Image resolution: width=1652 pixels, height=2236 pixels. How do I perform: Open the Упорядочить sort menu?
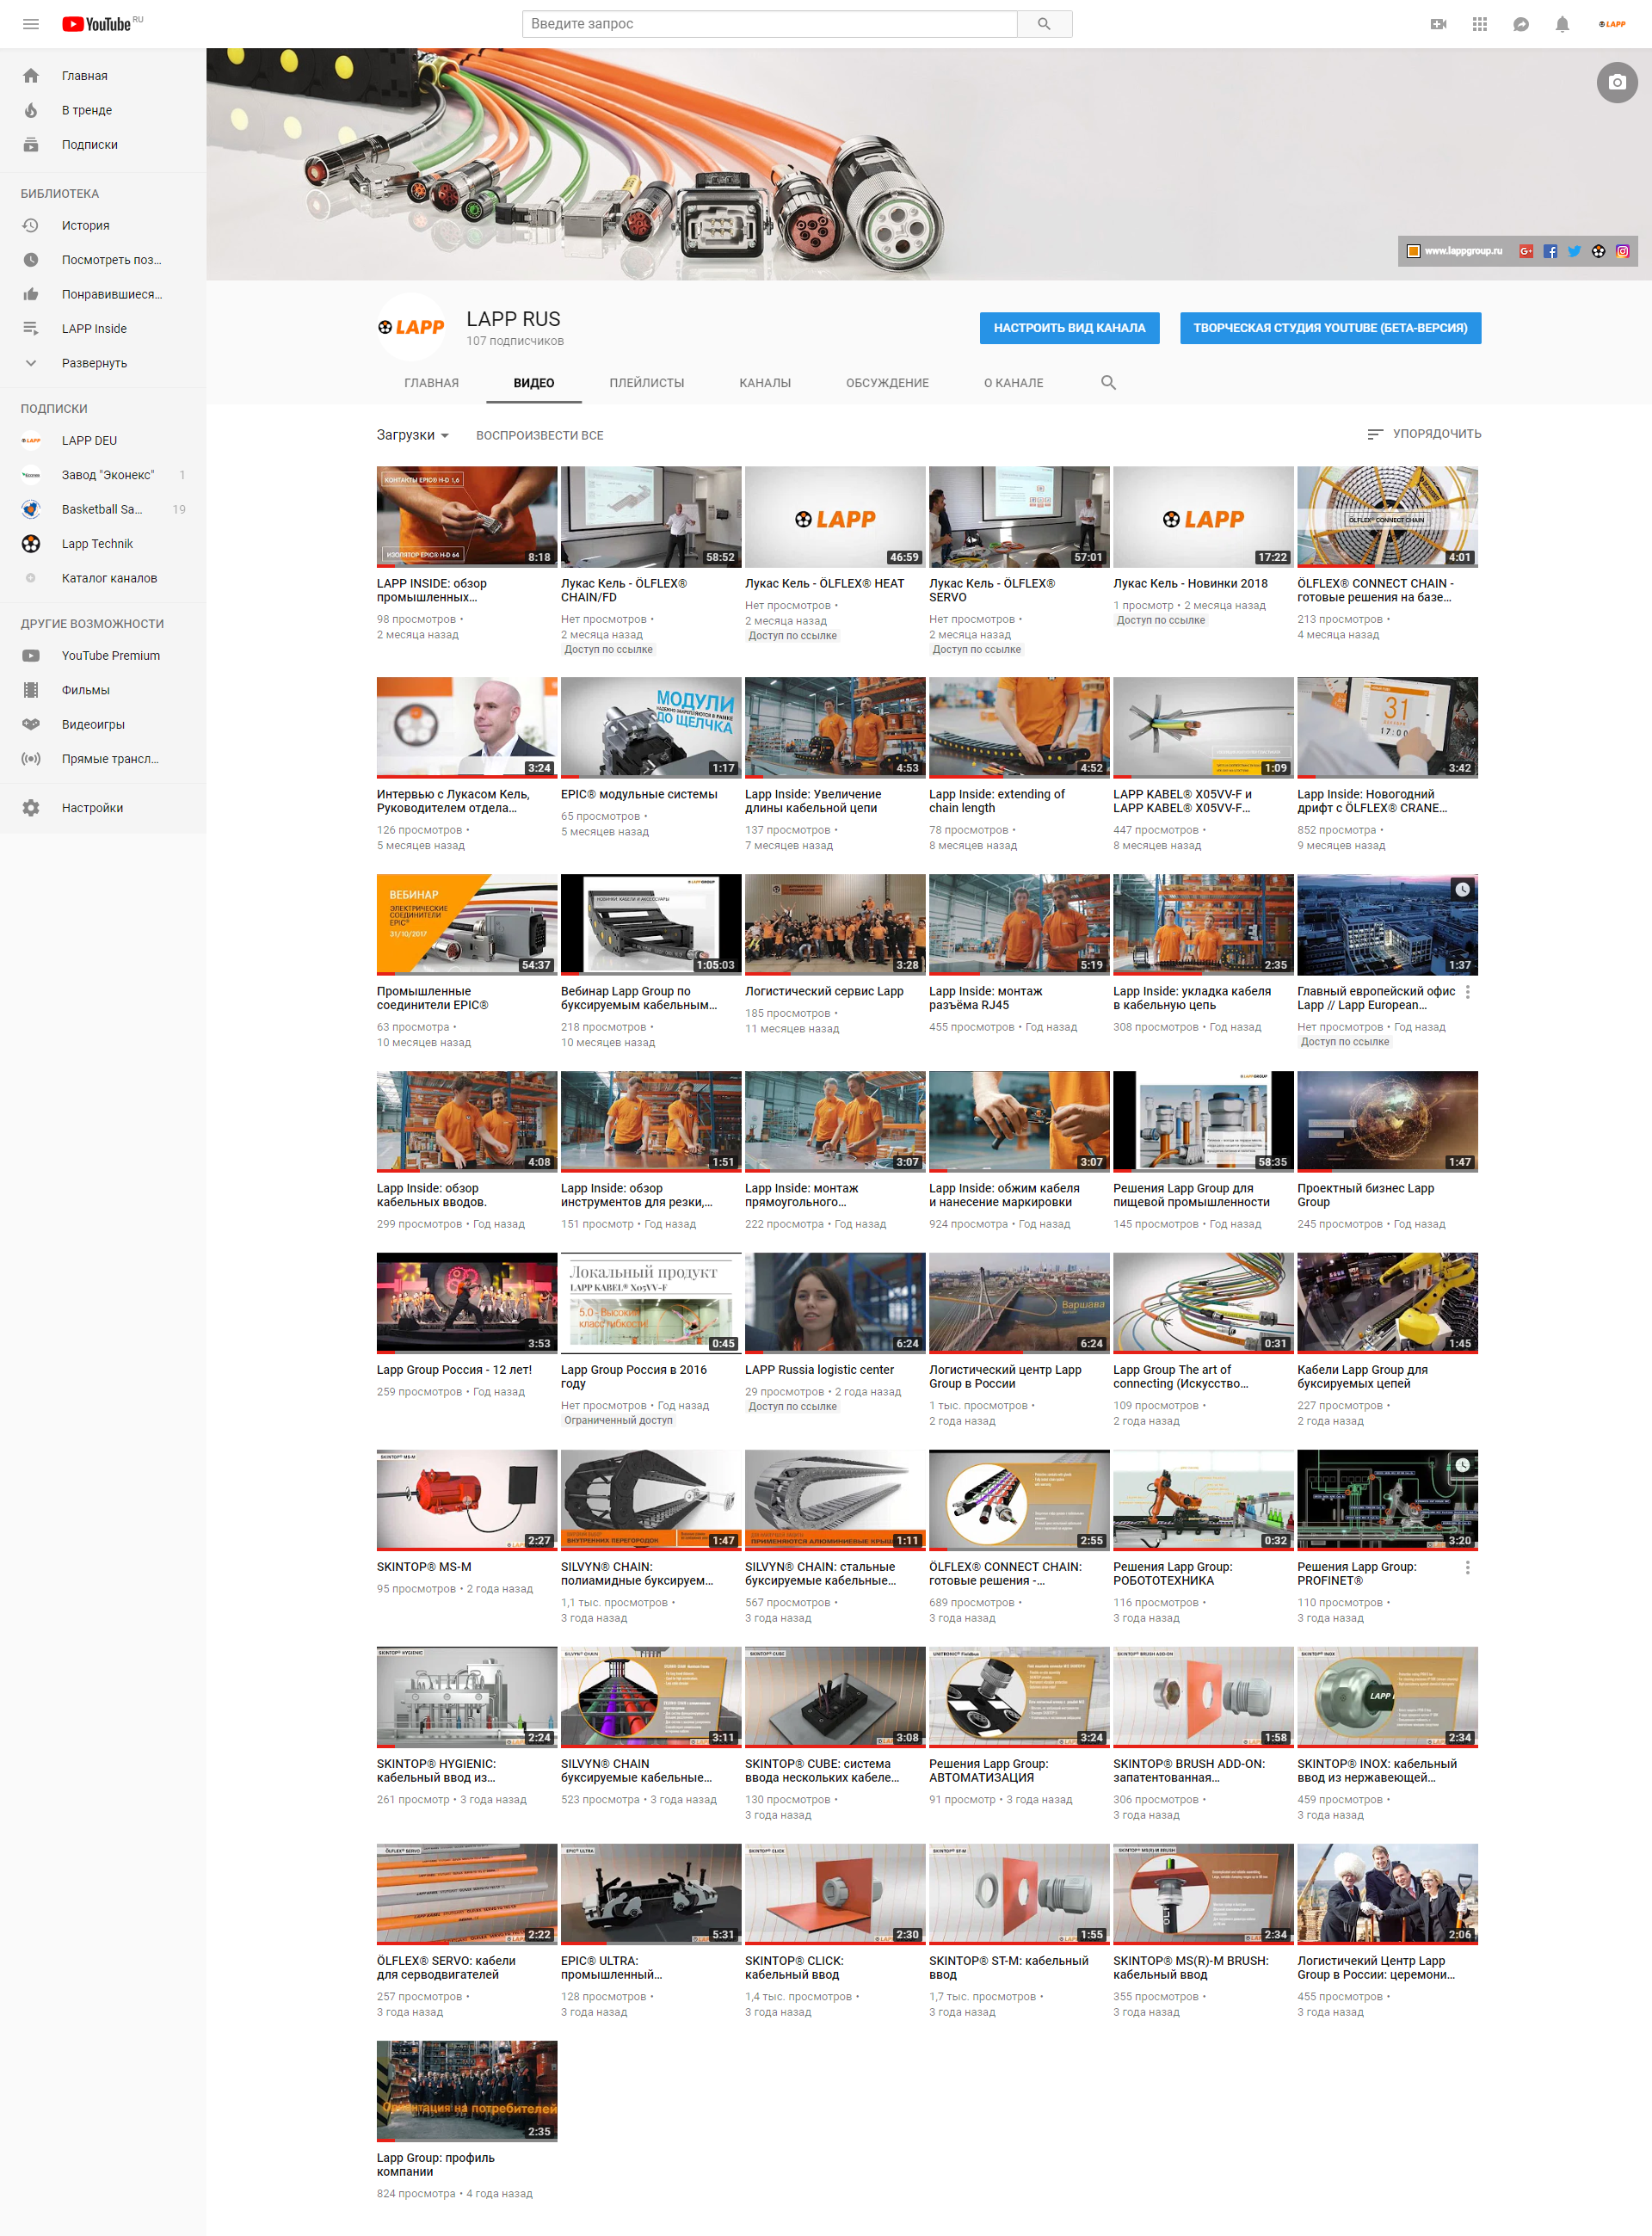click(x=1424, y=434)
